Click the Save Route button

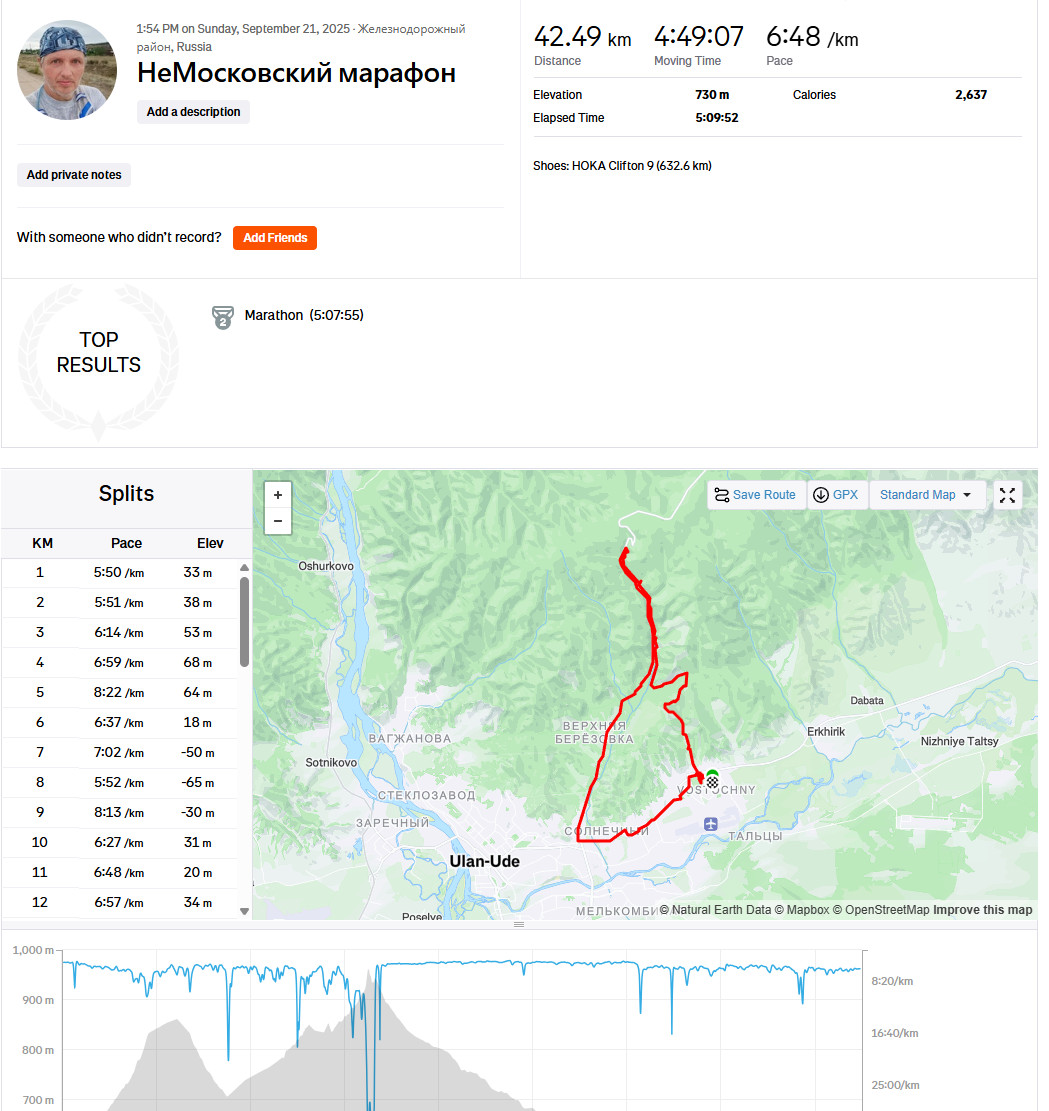coord(755,495)
